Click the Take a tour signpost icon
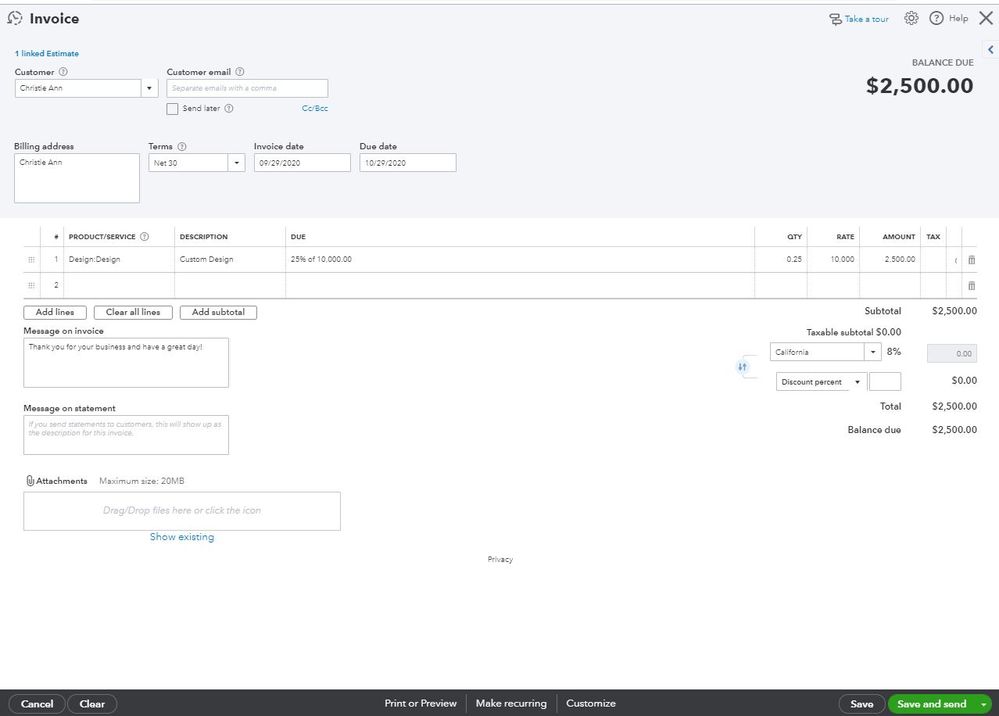Image resolution: width=999 pixels, height=716 pixels. pos(835,19)
